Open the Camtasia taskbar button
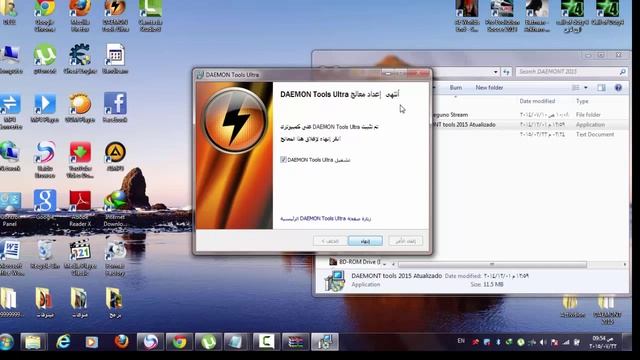This screenshot has height=360, width=640. pyautogui.click(x=266, y=342)
